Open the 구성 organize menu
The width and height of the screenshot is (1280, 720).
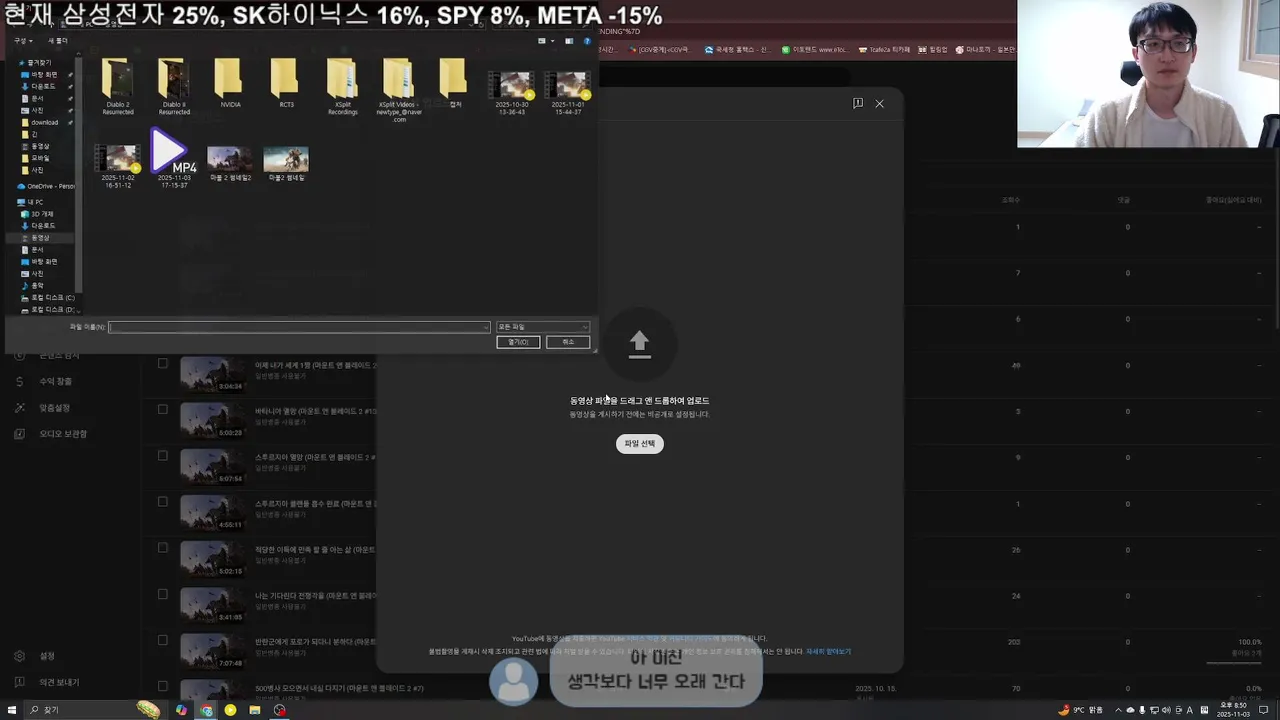[22, 41]
